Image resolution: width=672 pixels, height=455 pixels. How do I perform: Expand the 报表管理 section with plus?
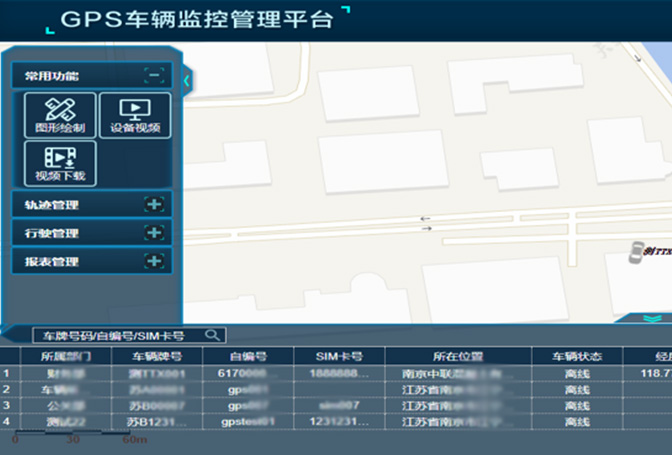tap(153, 262)
